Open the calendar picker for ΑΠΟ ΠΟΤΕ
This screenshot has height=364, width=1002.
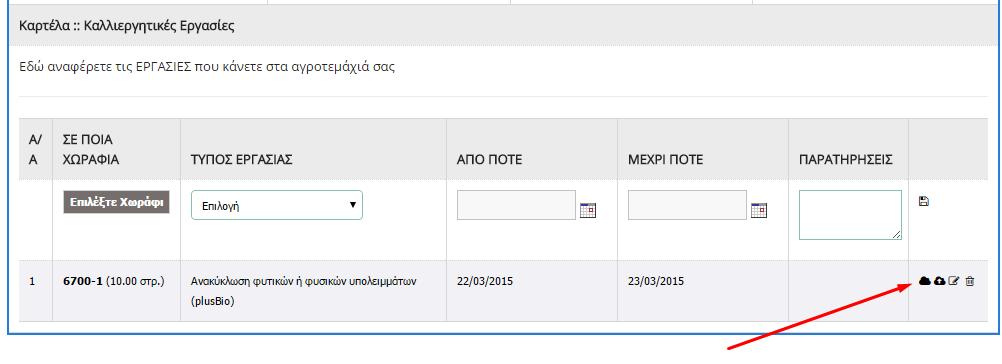click(x=588, y=210)
